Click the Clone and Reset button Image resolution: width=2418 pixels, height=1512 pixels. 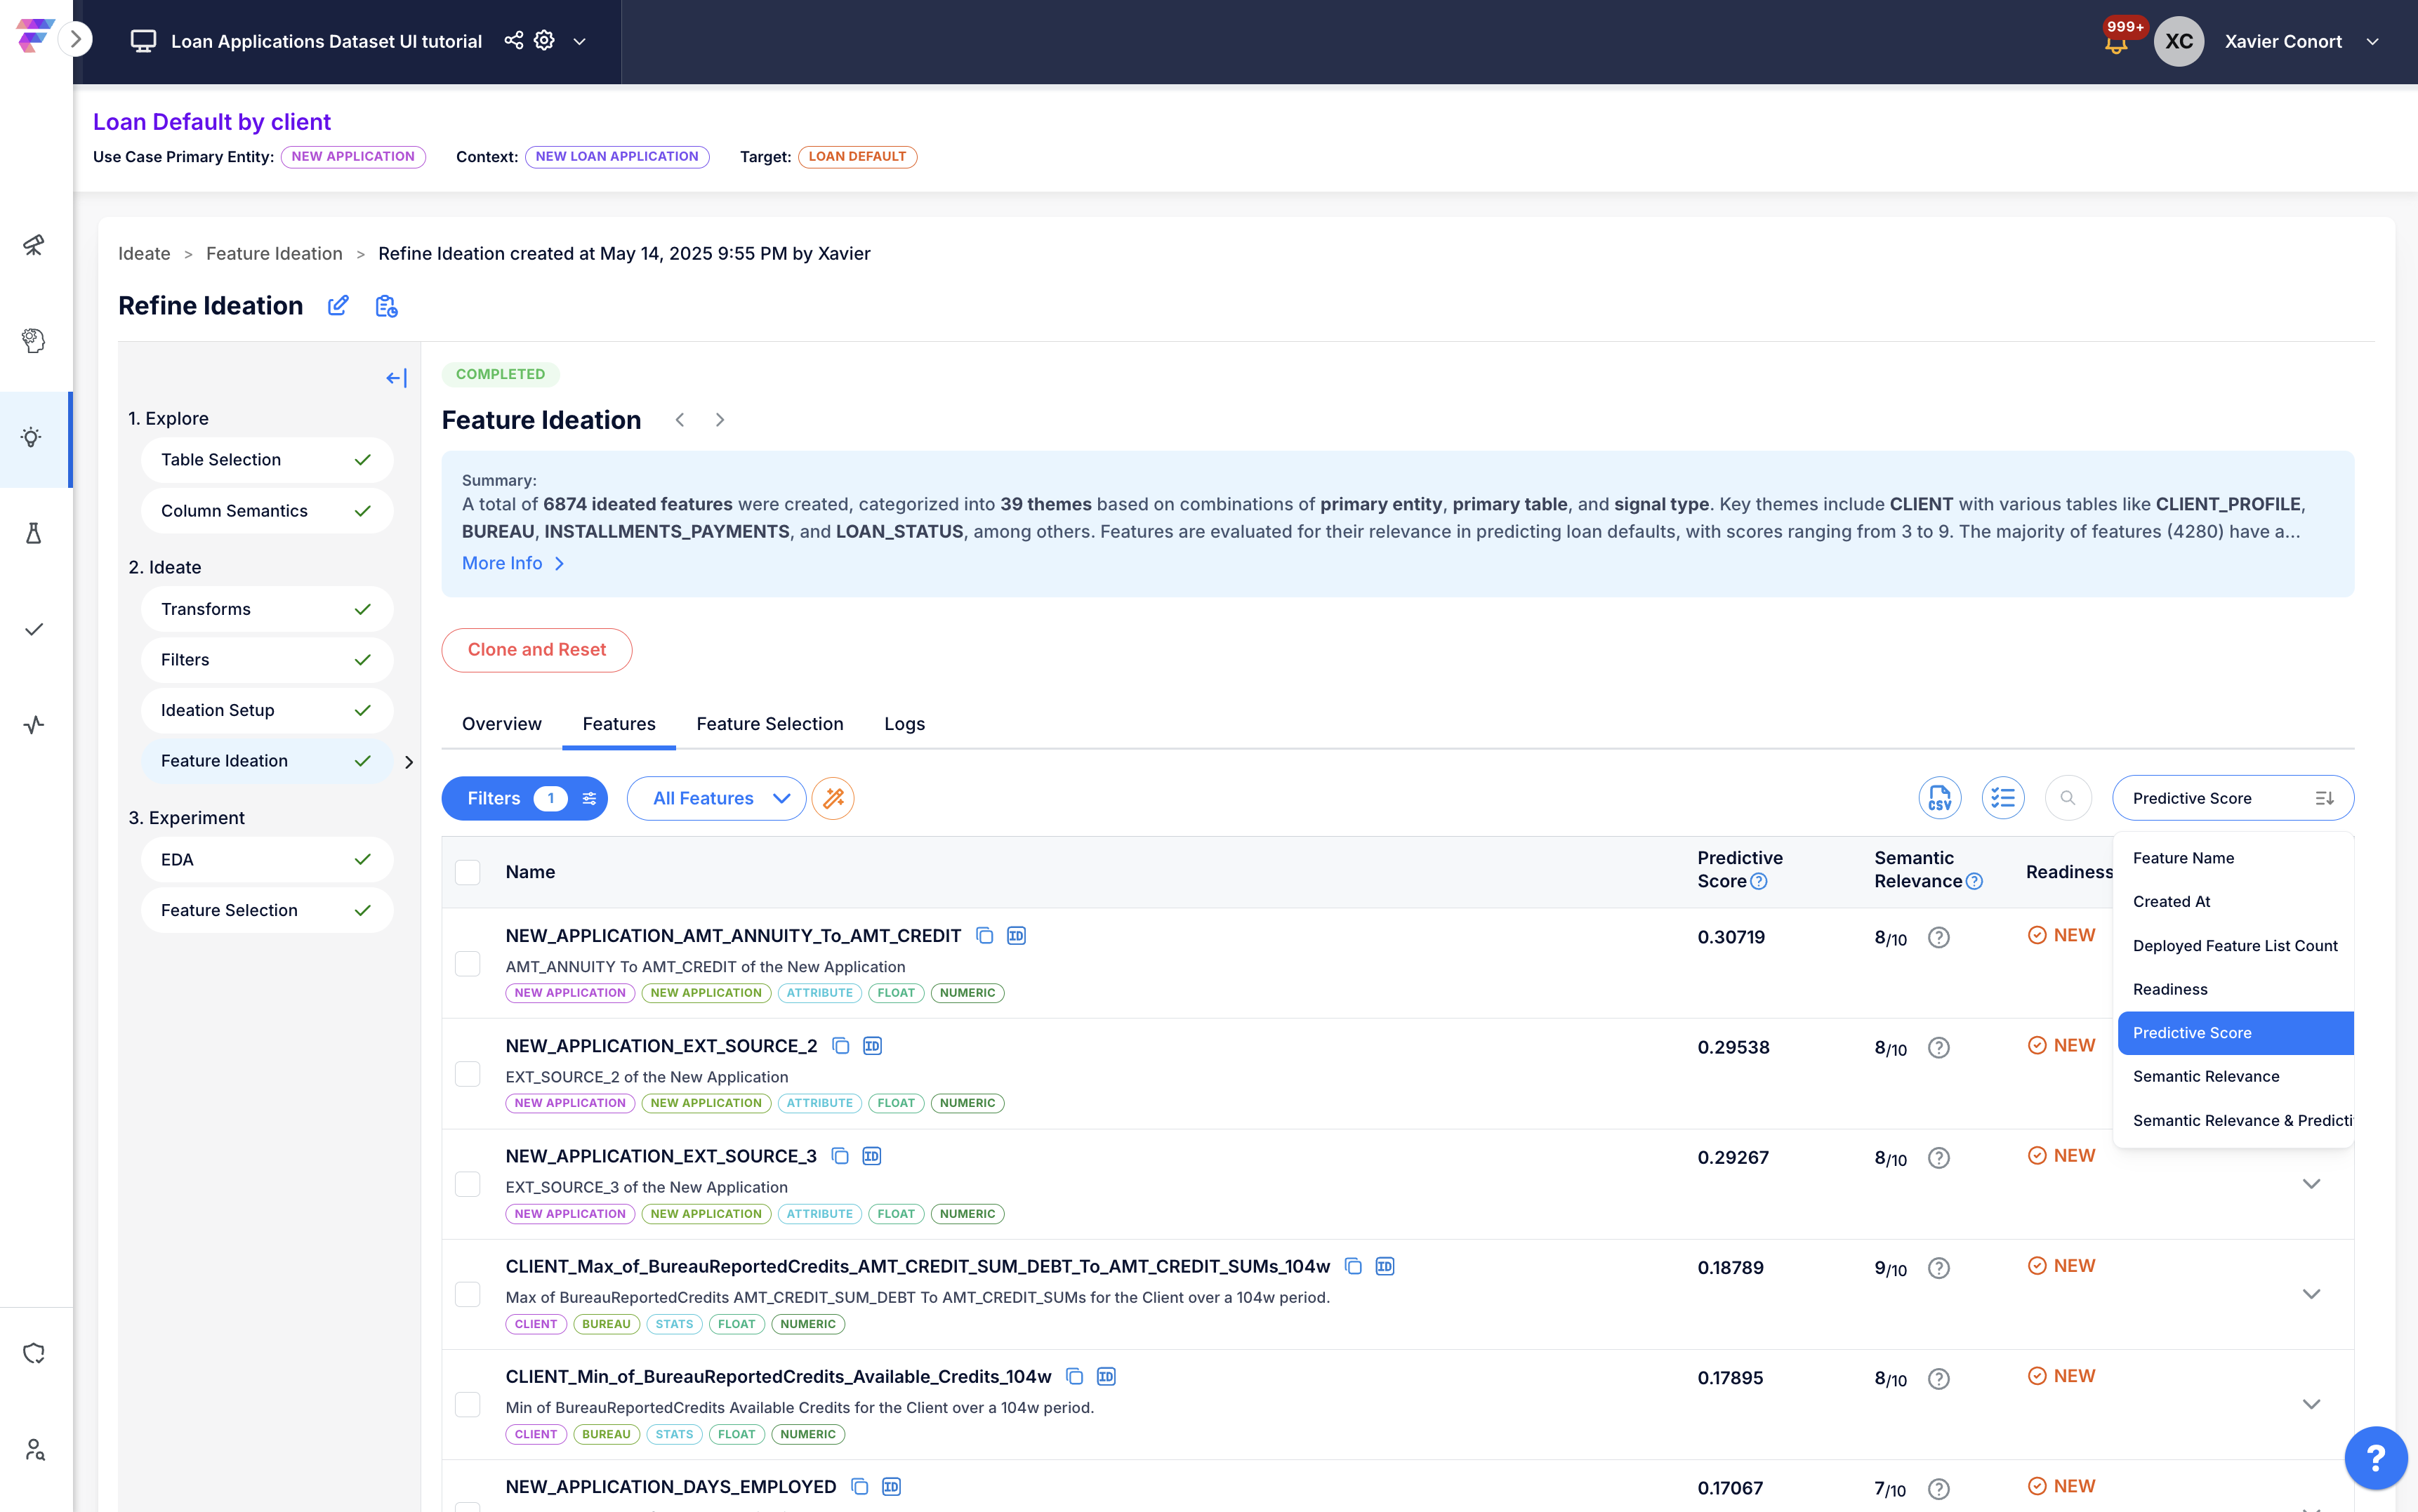click(x=536, y=650)
